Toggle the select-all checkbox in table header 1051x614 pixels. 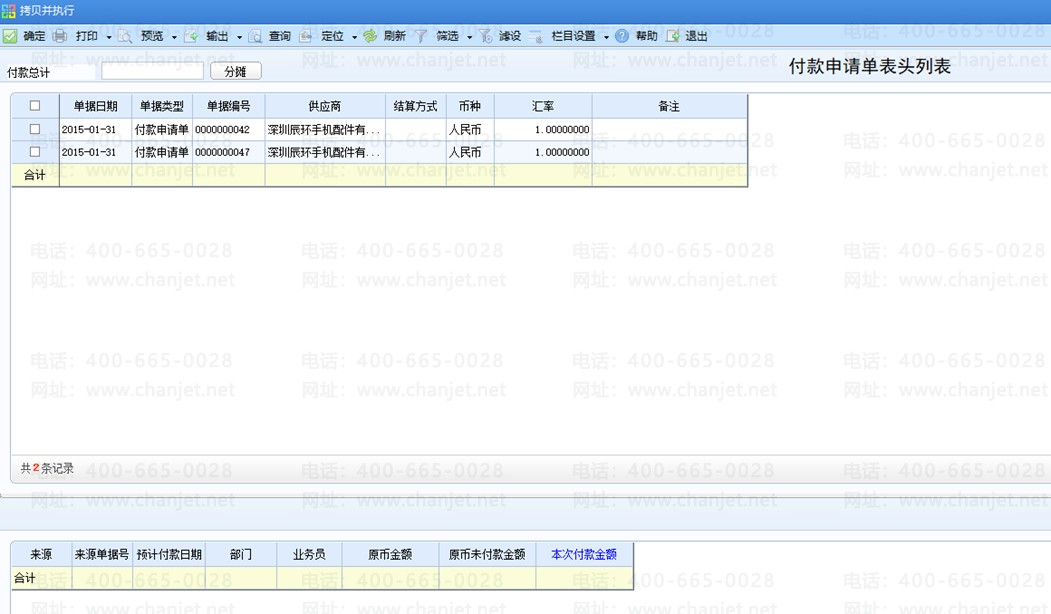click(35, 106)
